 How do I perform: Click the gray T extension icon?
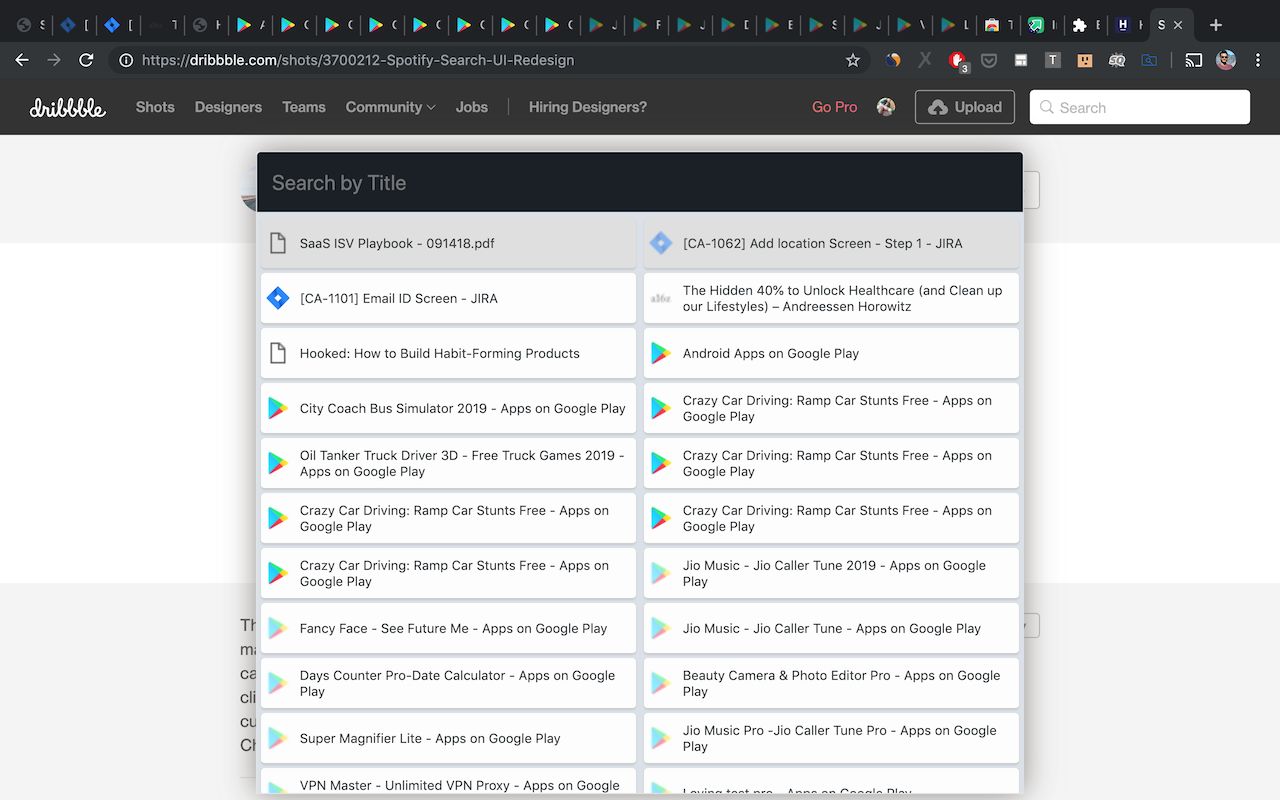(x=1052, y=60)
